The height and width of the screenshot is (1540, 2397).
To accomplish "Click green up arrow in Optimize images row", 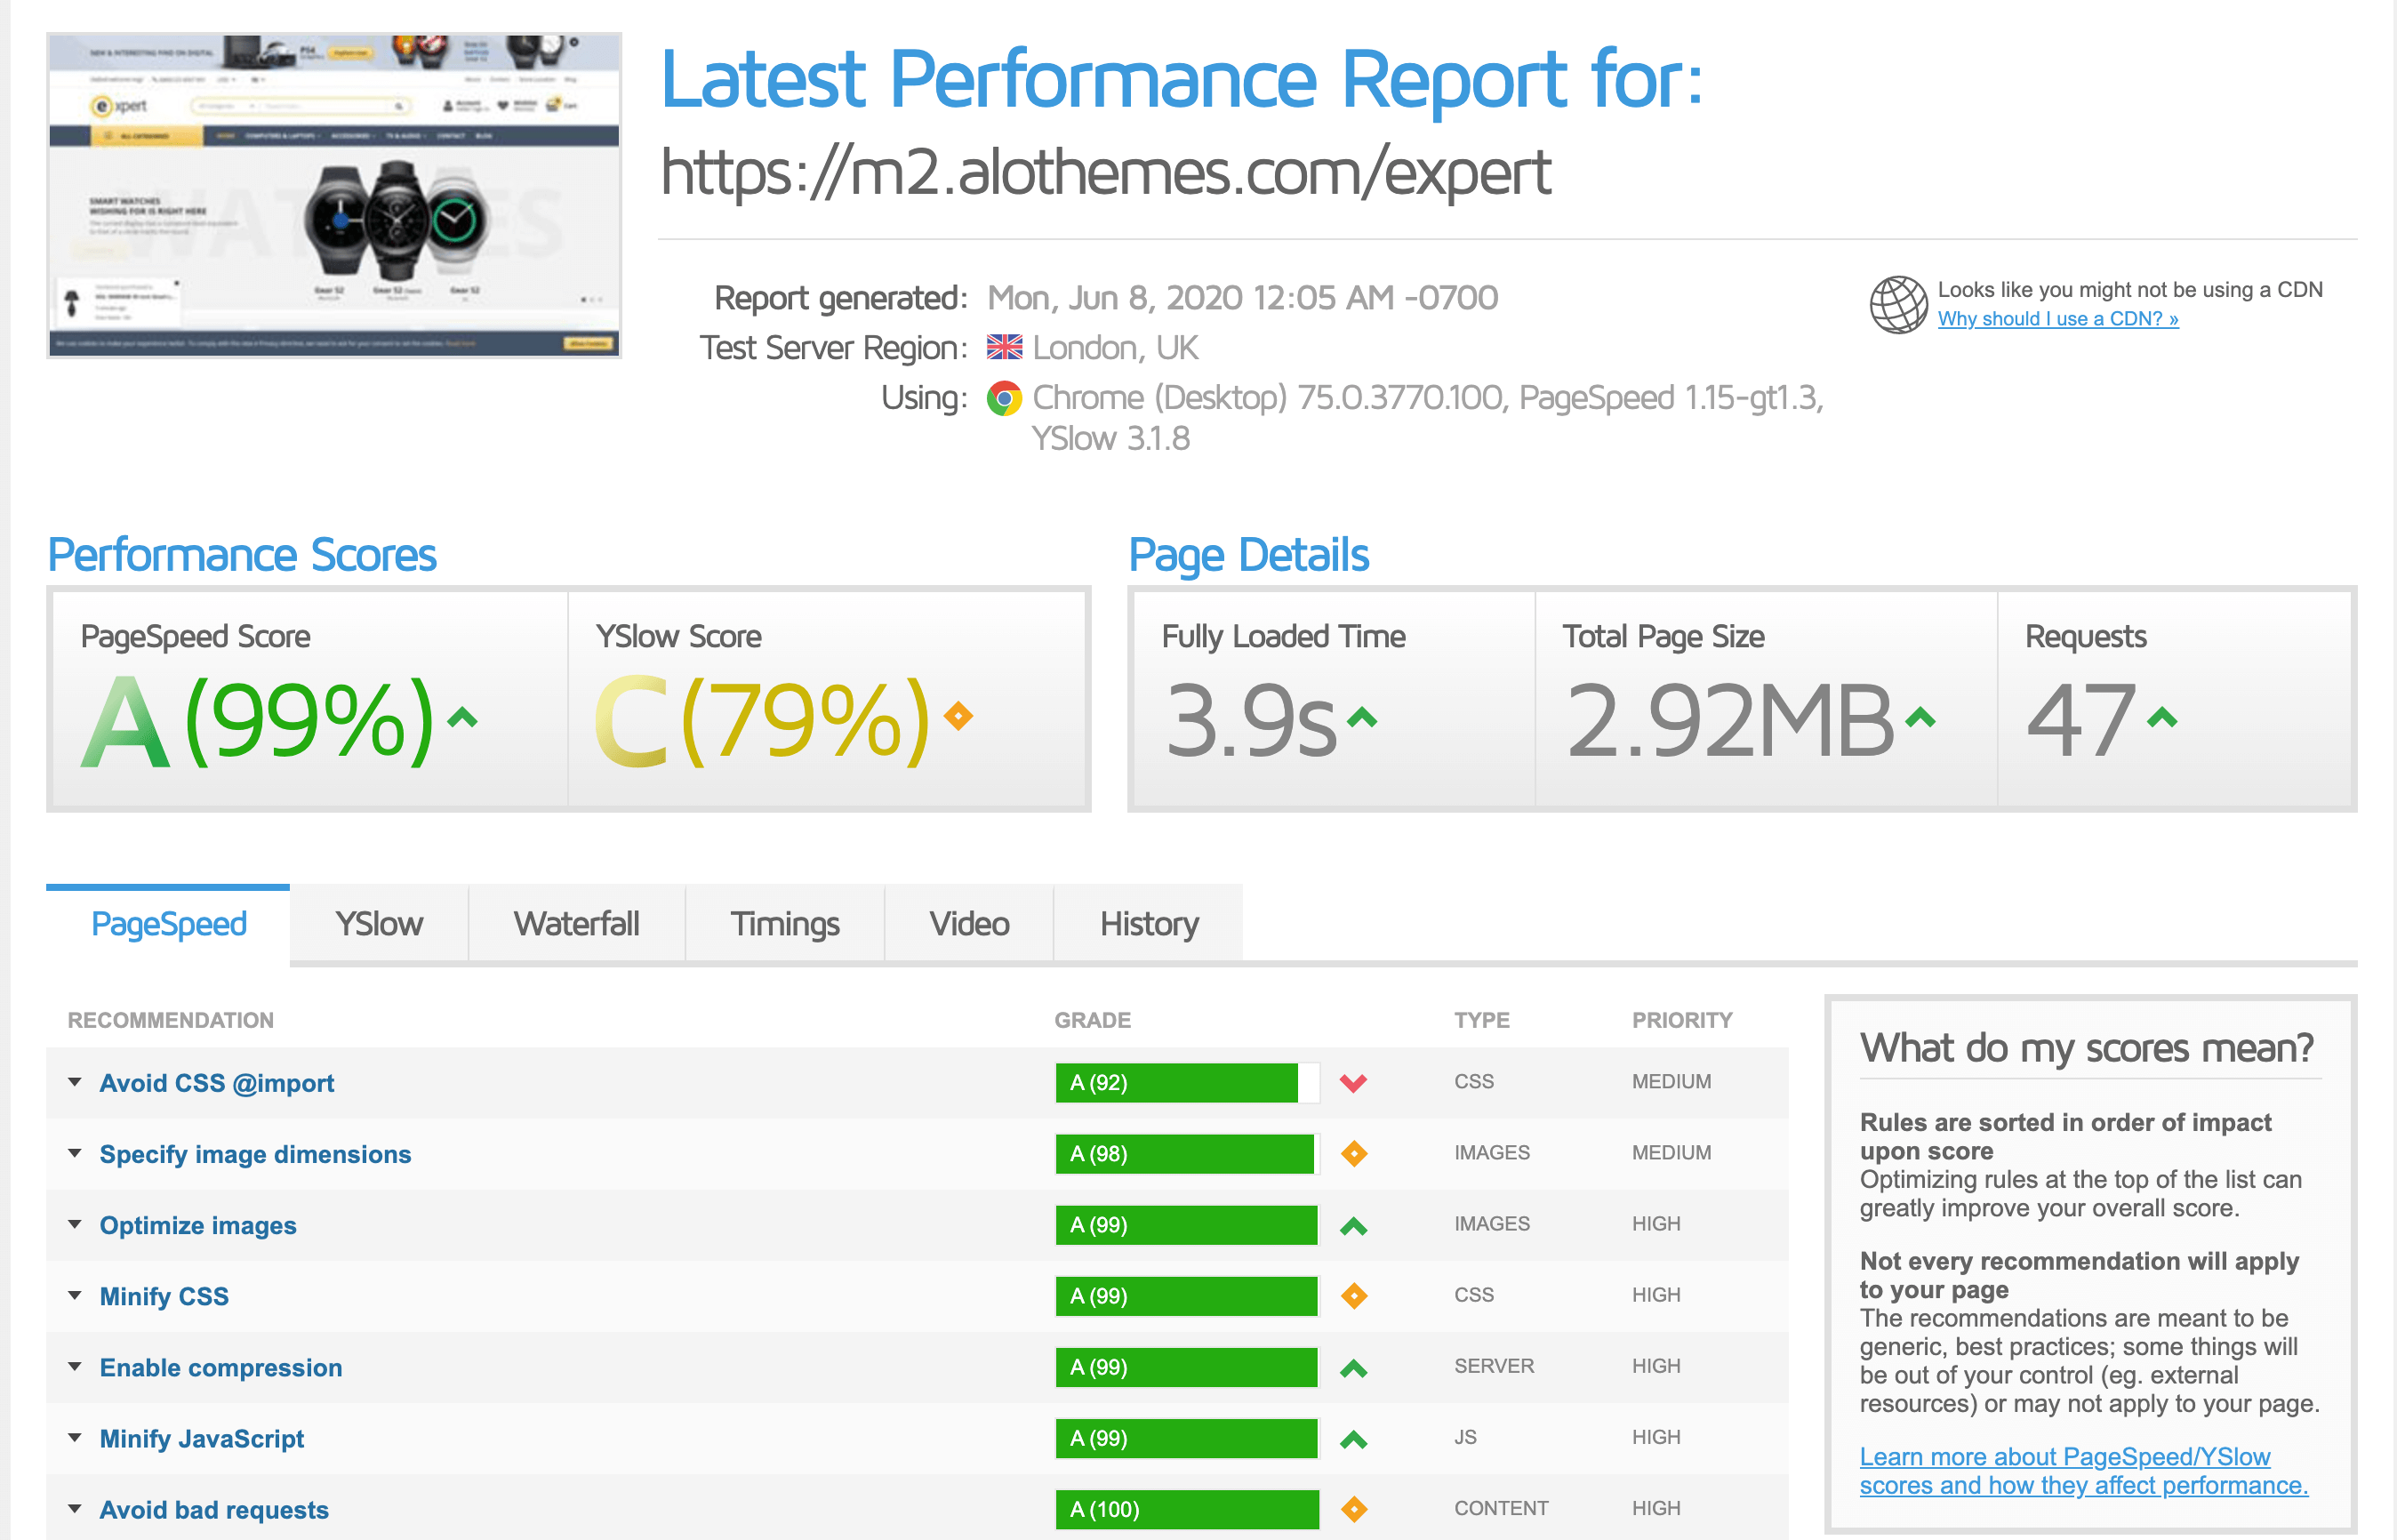I will point(1353,1226).
